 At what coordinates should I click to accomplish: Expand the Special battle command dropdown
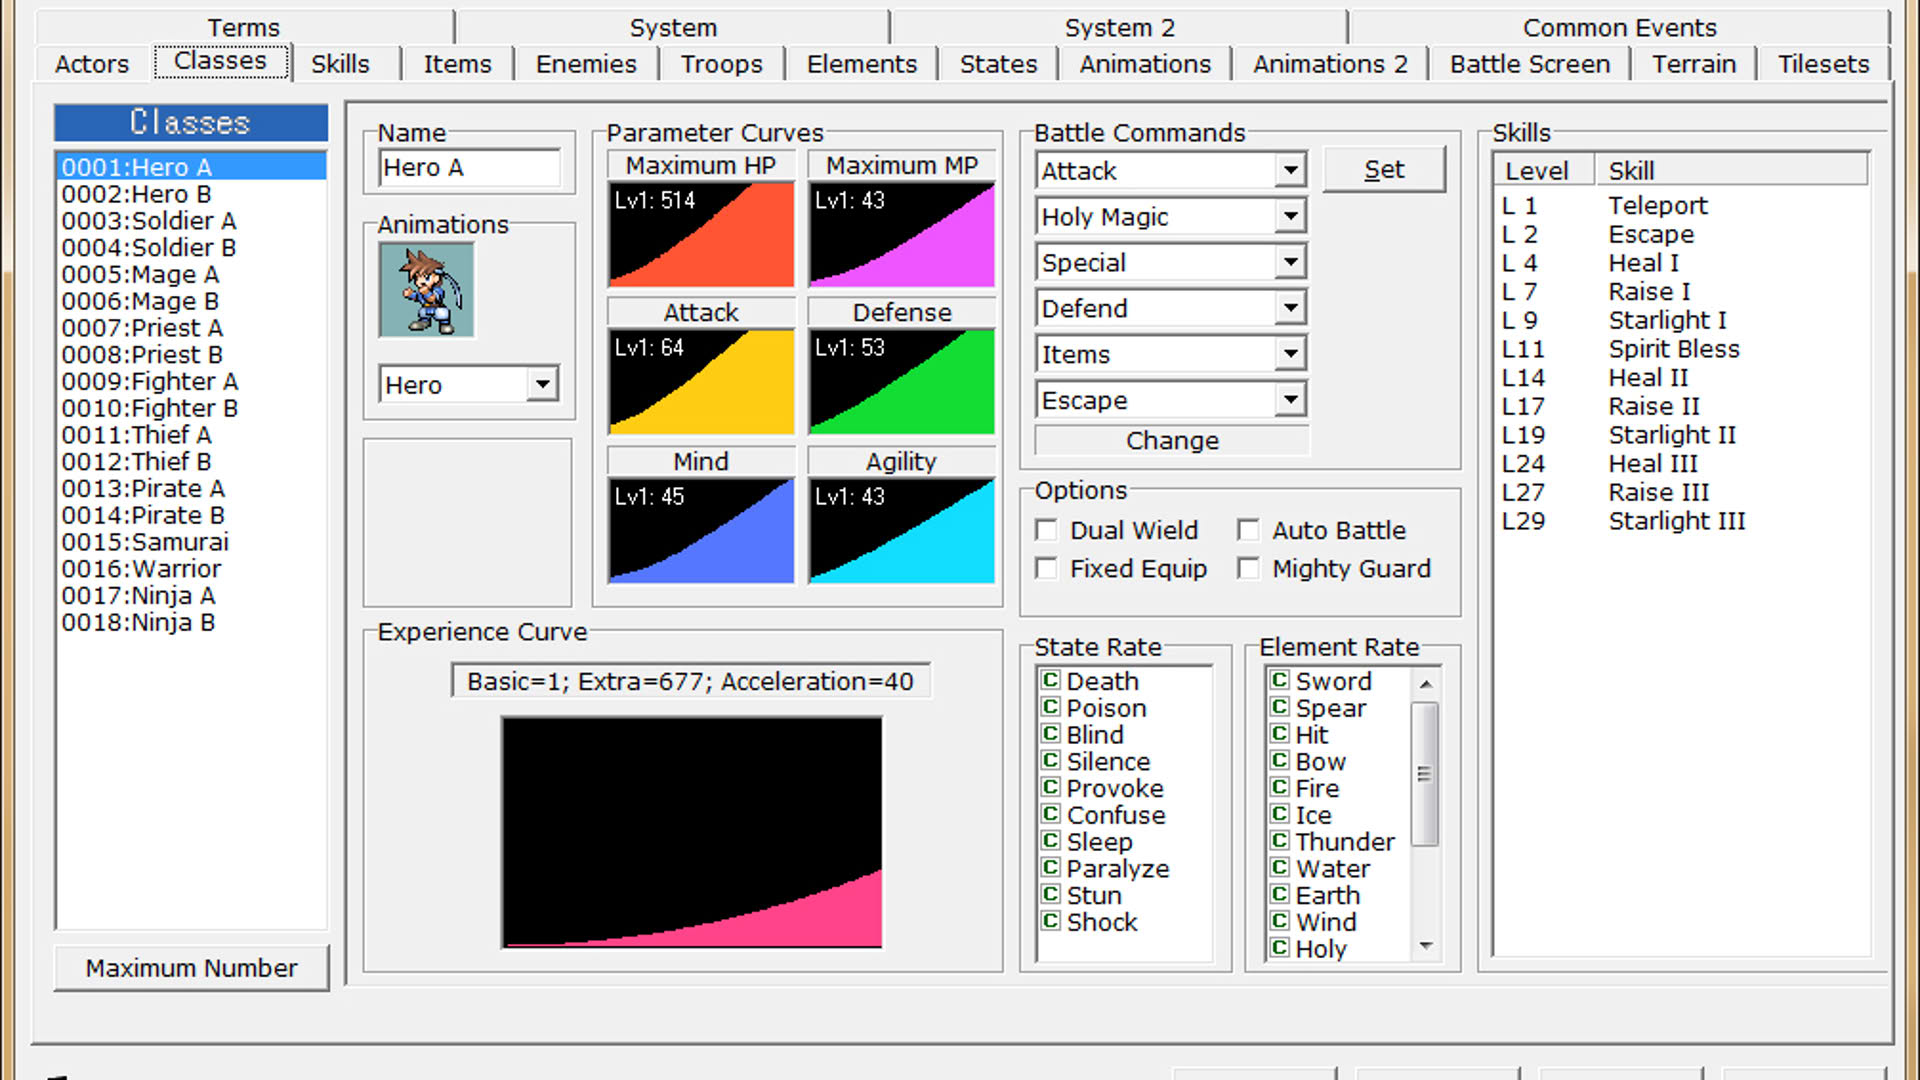(1291, 262)
